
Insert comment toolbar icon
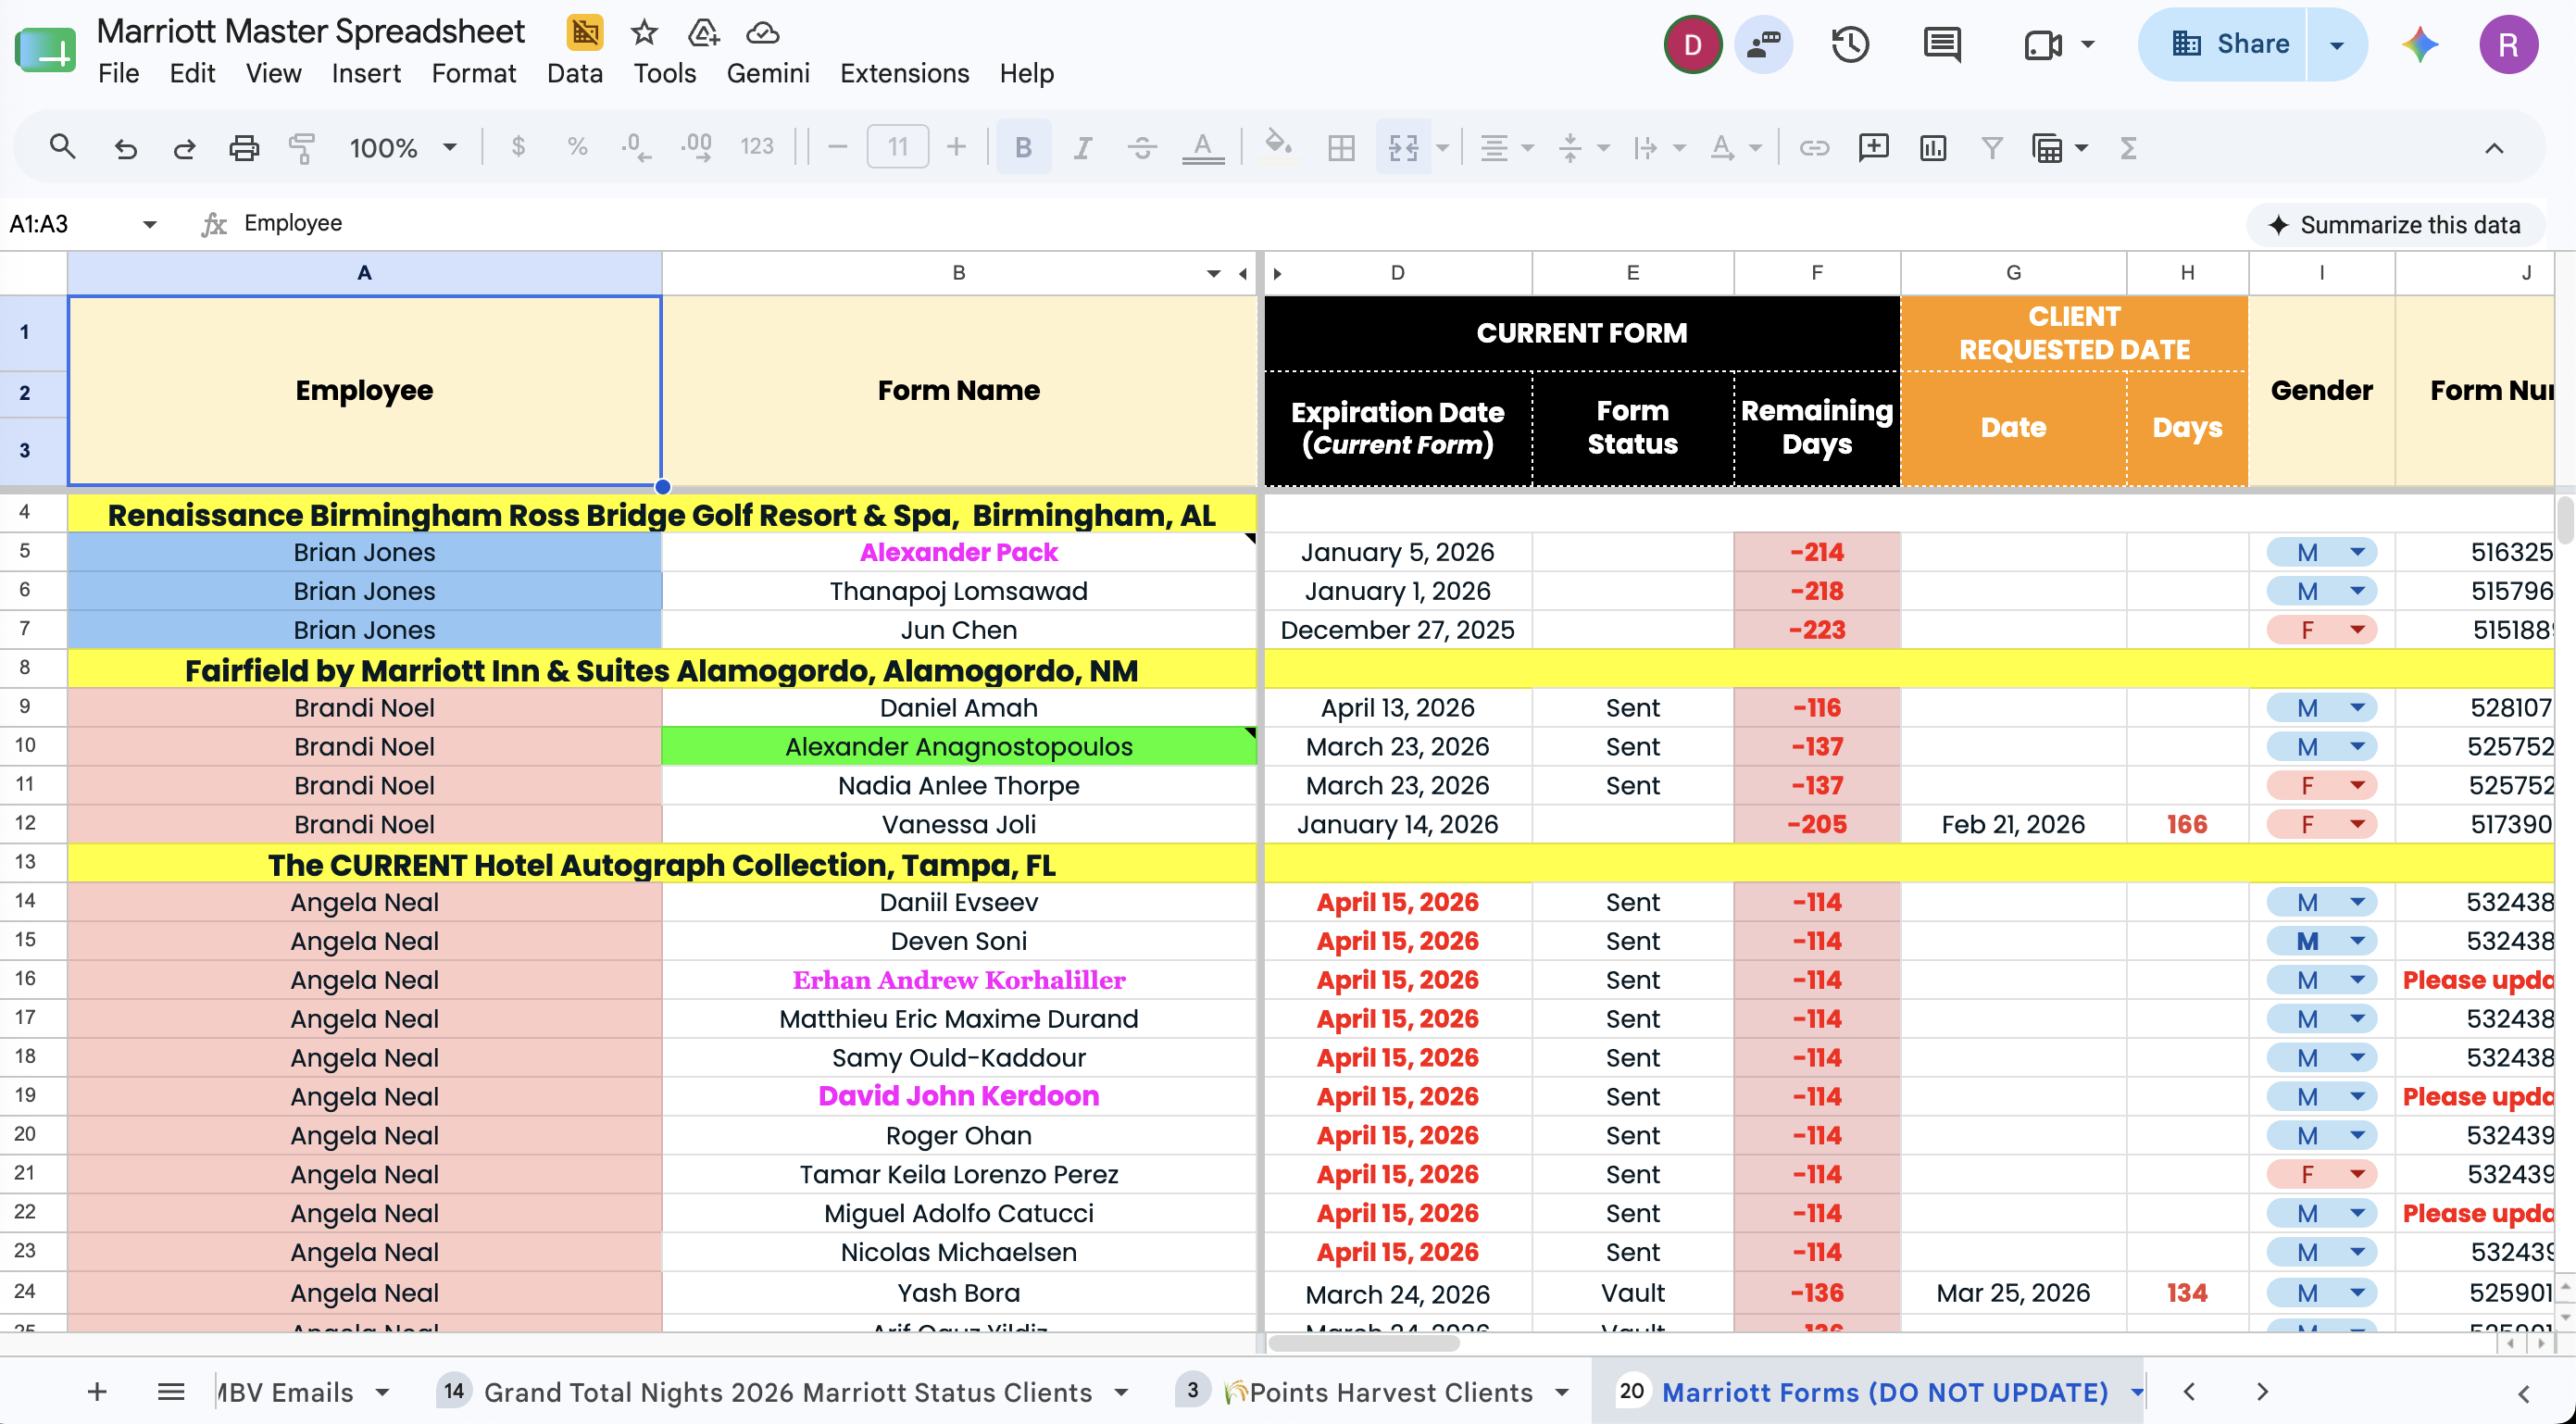[x=1873, y=148]
